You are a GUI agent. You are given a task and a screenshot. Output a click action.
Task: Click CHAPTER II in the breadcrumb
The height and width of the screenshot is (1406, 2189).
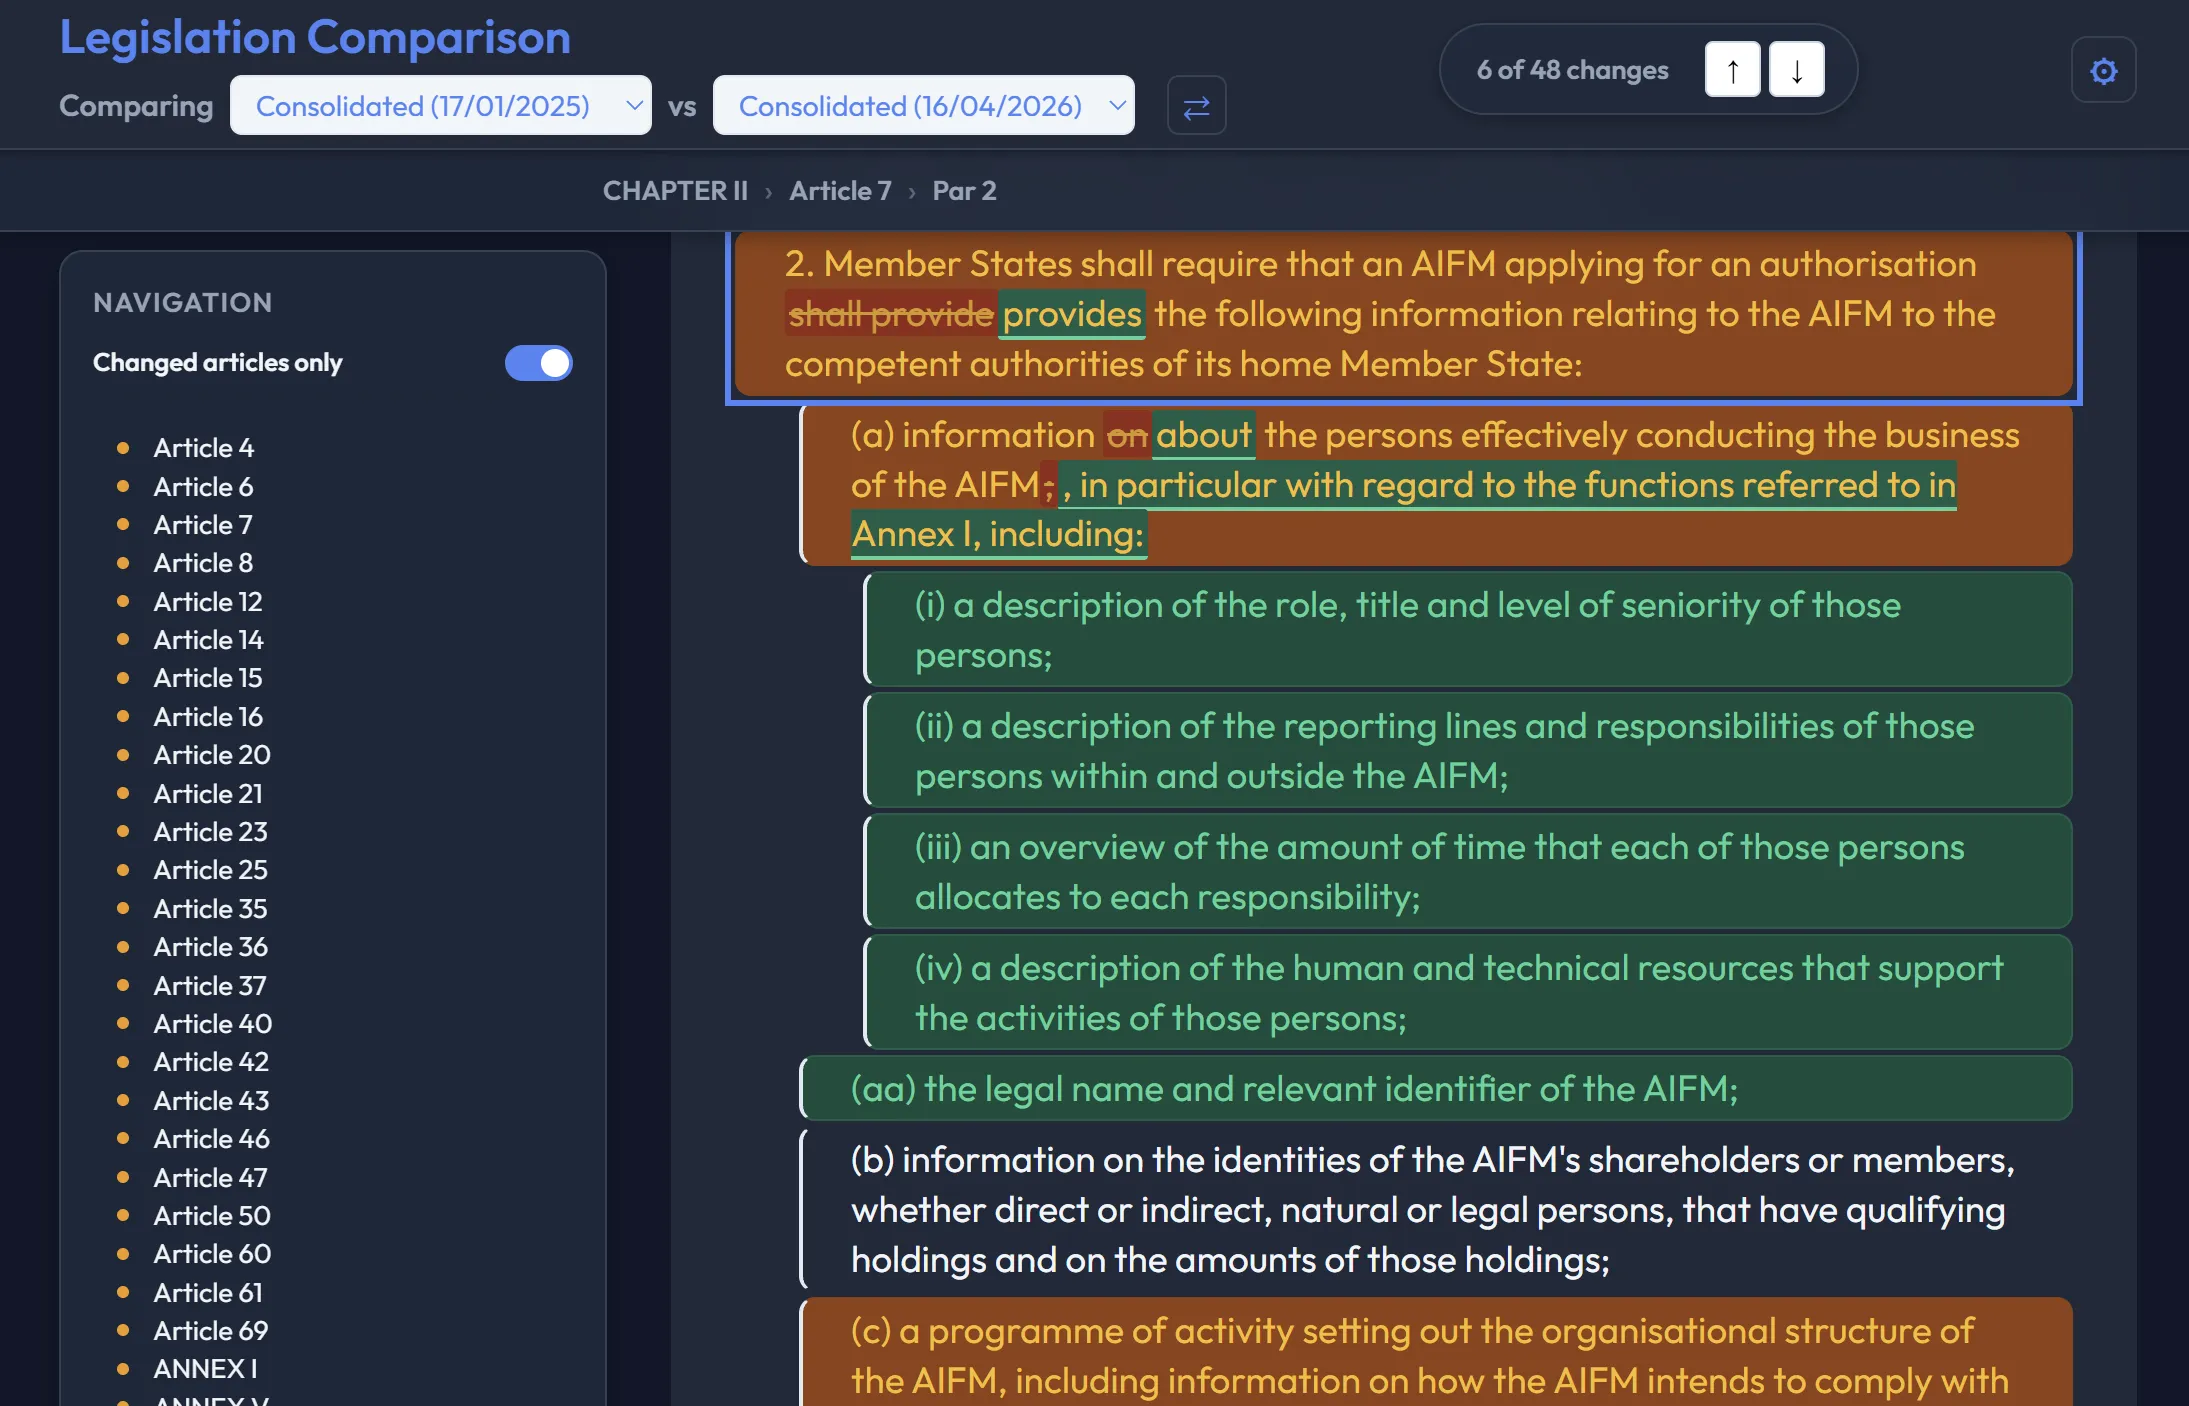[x=676, y=190]
